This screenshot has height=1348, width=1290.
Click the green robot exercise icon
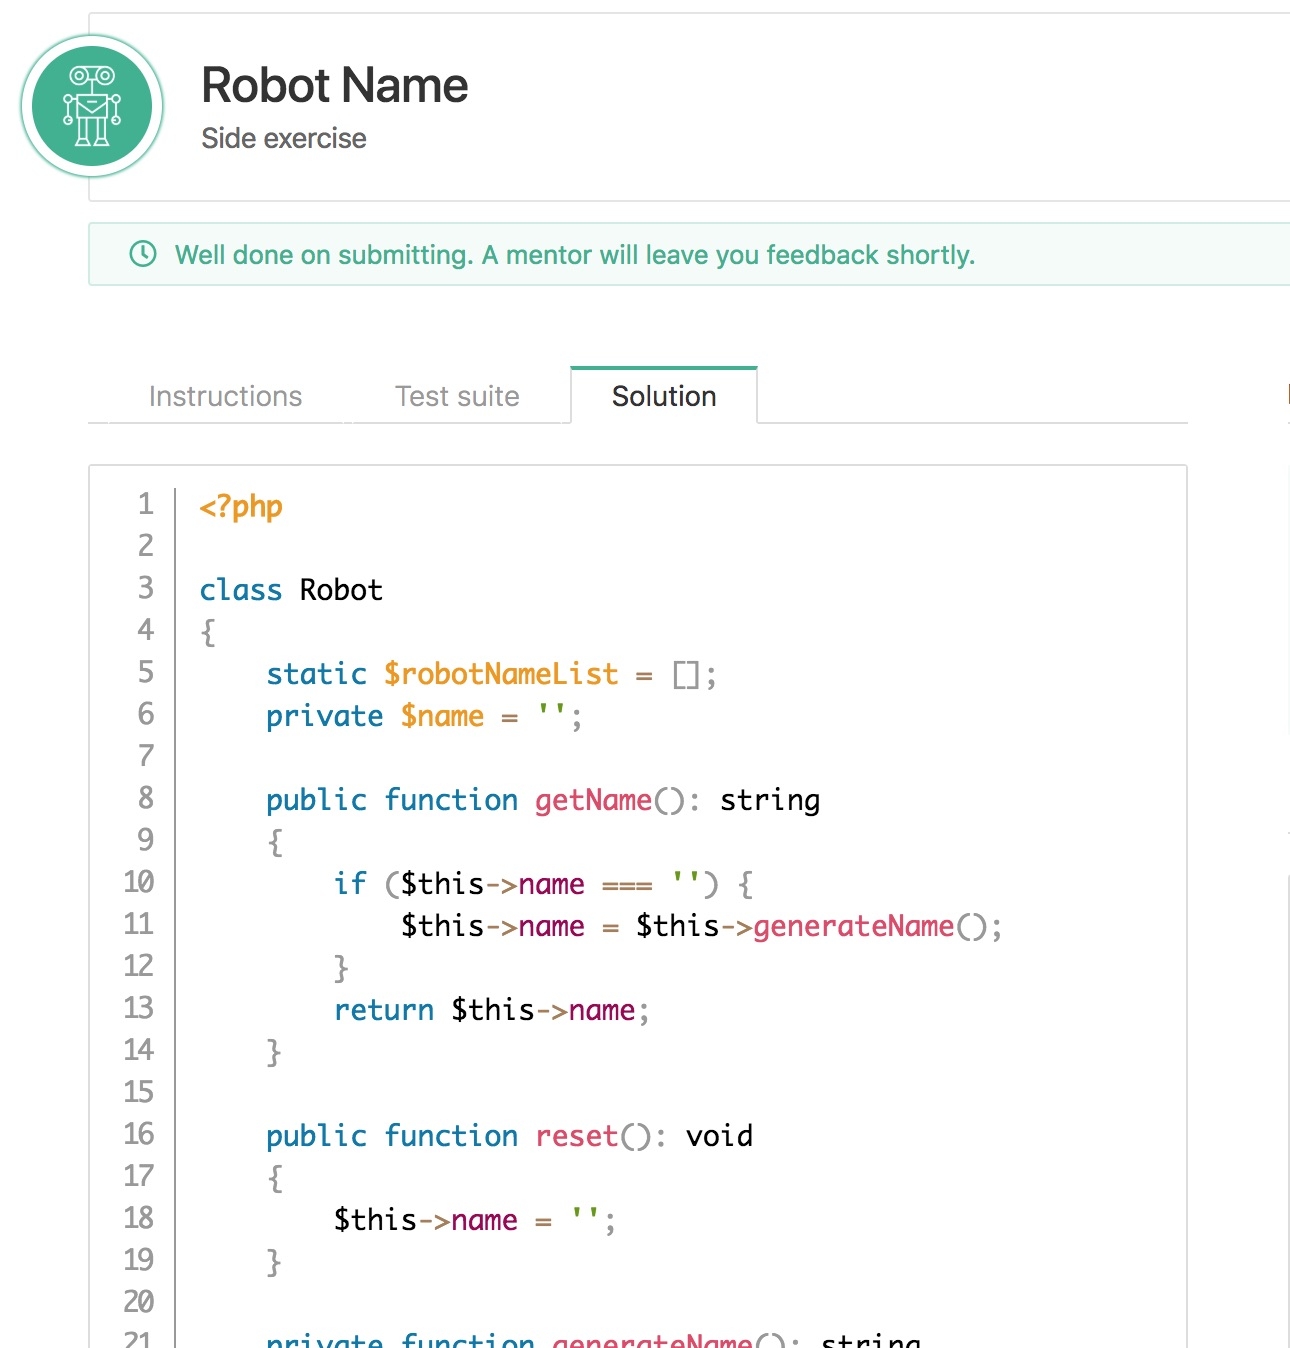tap(92, 106)
